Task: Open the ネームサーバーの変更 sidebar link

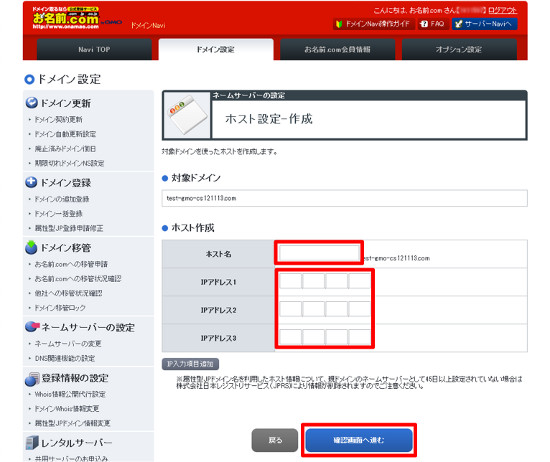Action: (68, 344)
